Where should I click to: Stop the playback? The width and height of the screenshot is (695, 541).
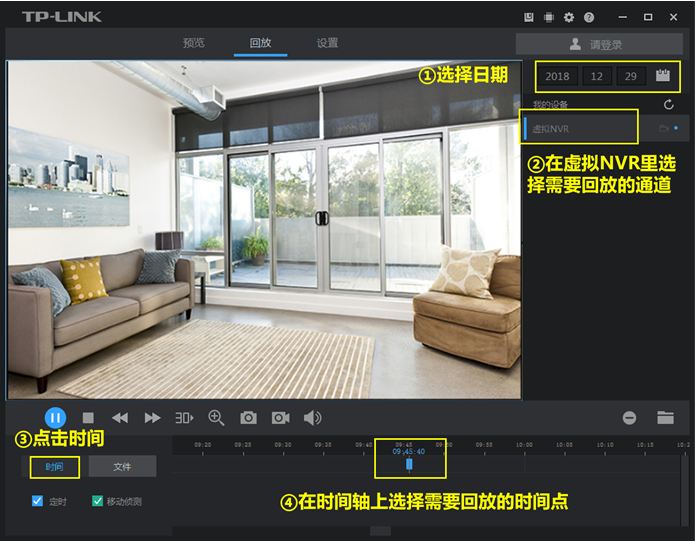tap(88, 418)
